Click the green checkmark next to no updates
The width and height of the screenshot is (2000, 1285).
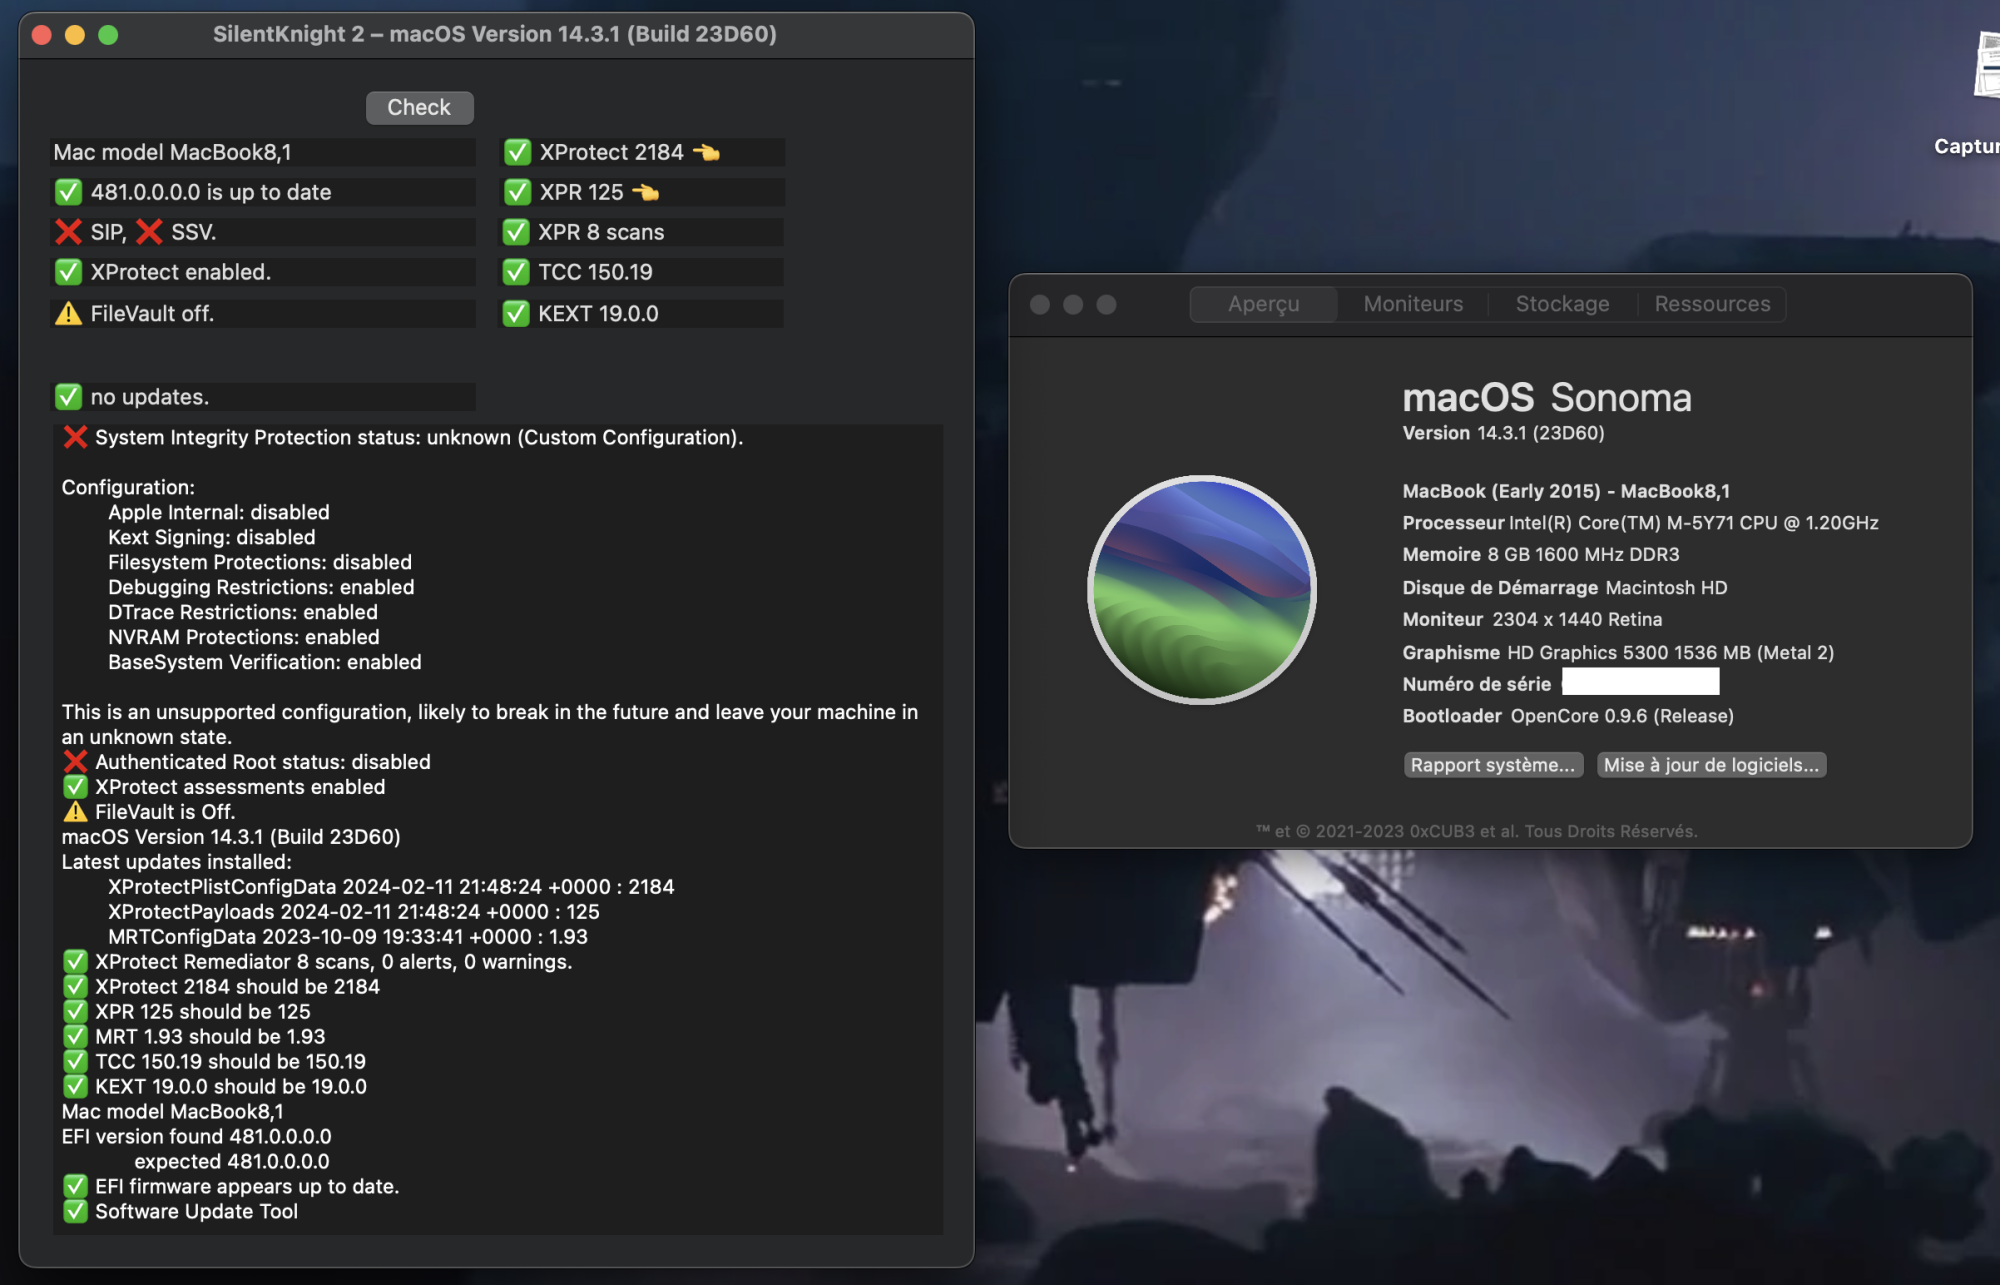(x=68, y=397)
